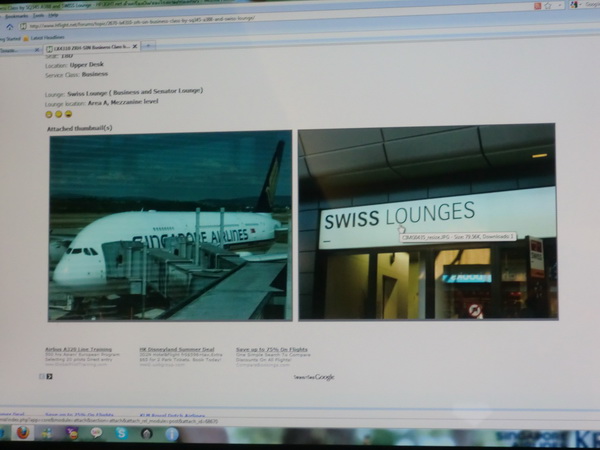600x450 pixels.
Task: Open the Windows Live Messenger taskbar icon
Action: pos(47,434)
